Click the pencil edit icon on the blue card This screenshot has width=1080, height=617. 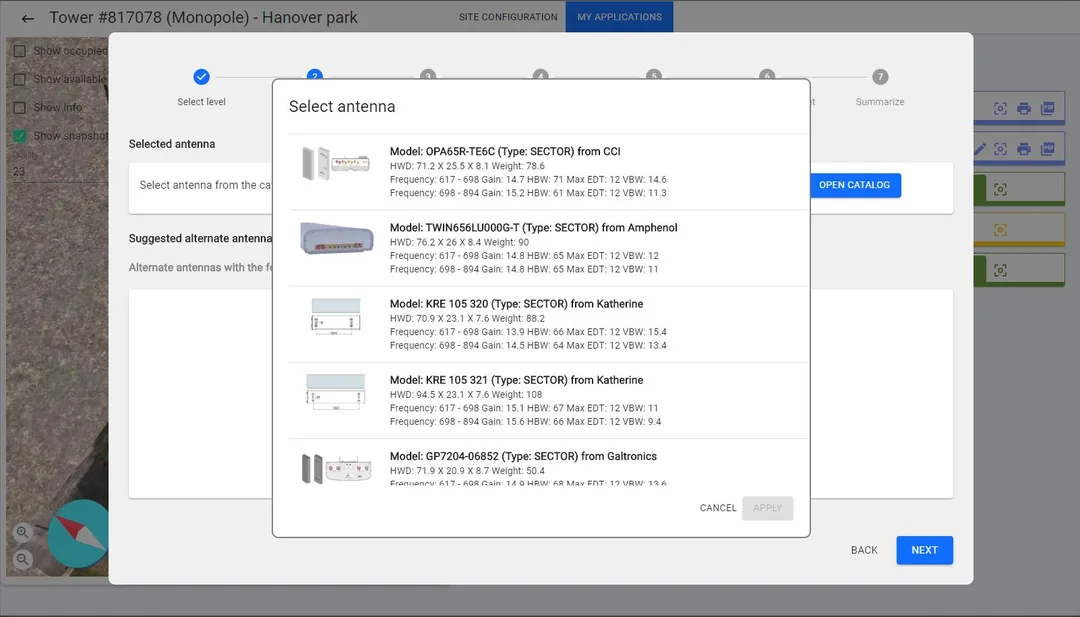[980, 149]
